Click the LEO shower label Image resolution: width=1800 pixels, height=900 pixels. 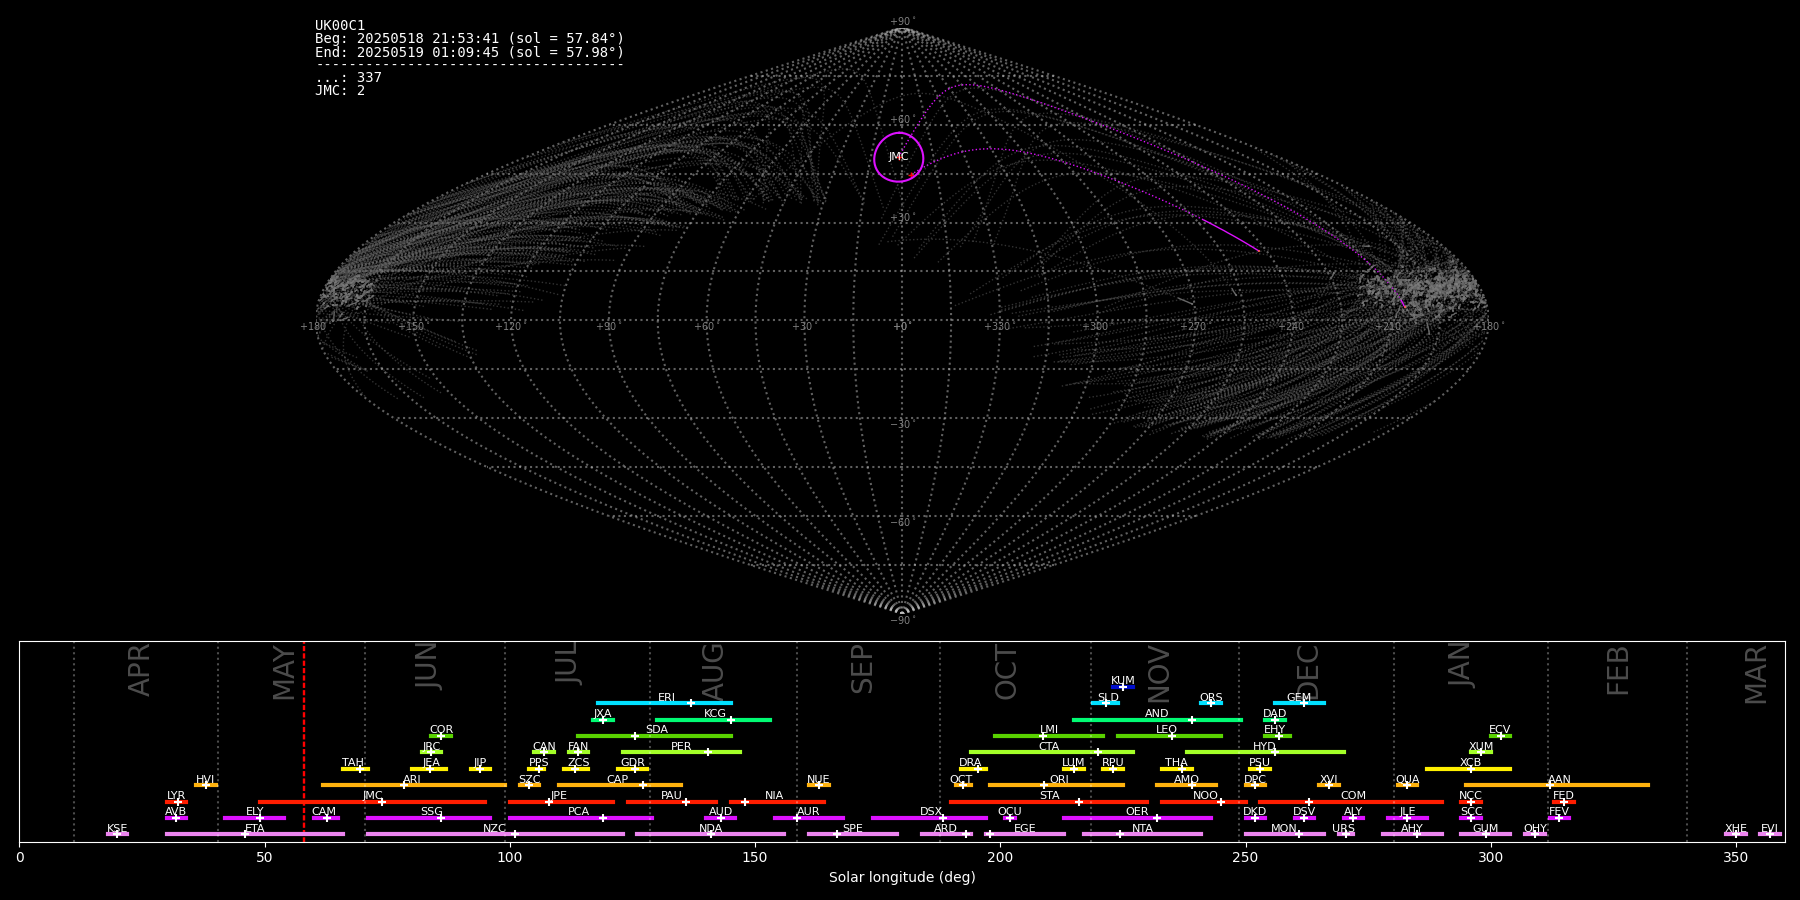[x=1167, y=730]
